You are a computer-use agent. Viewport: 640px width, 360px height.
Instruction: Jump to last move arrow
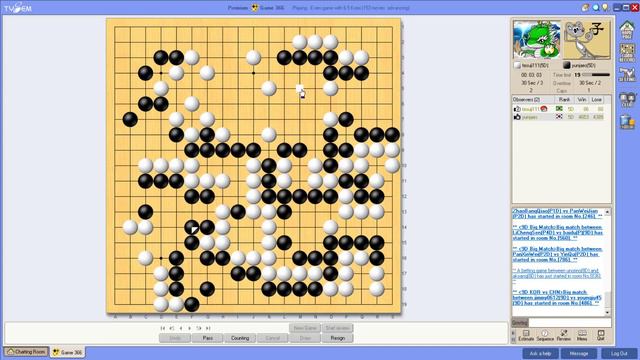click(208, 328)
